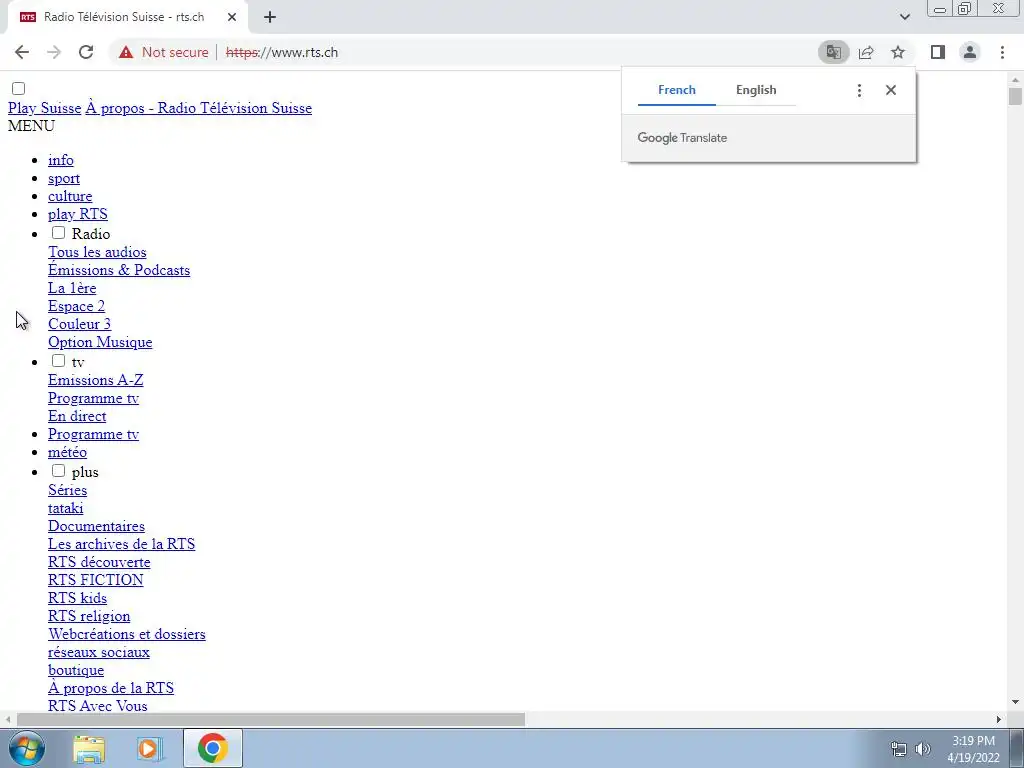
Task: Open the Espace 2 link
Action: pos(76,306)
